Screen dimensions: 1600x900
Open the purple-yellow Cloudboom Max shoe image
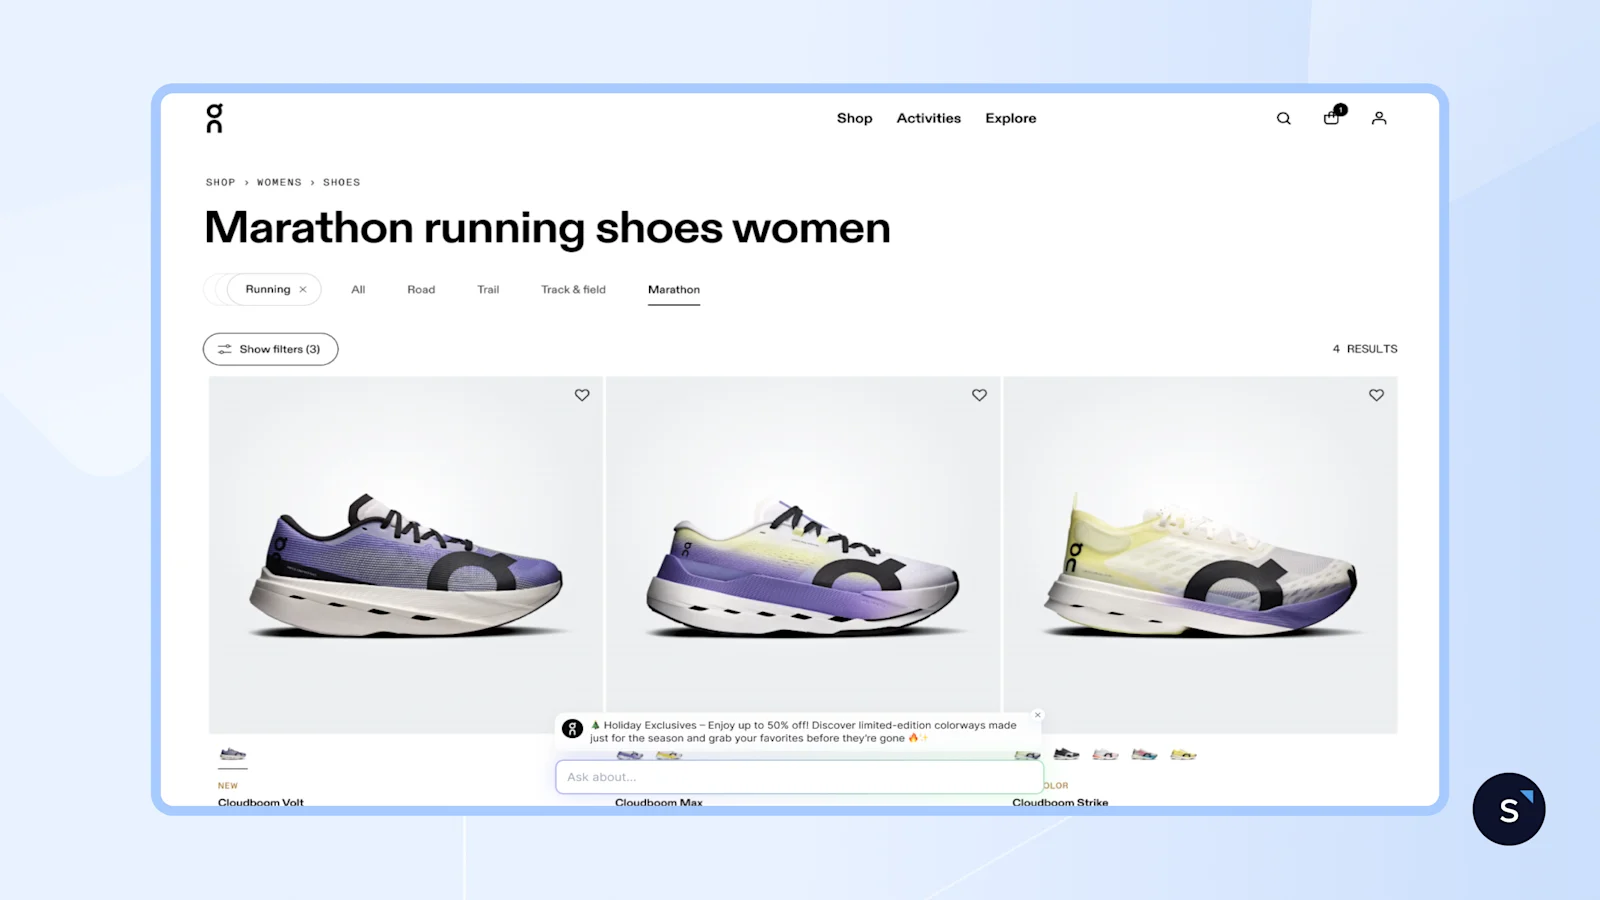tap(803, 555)
